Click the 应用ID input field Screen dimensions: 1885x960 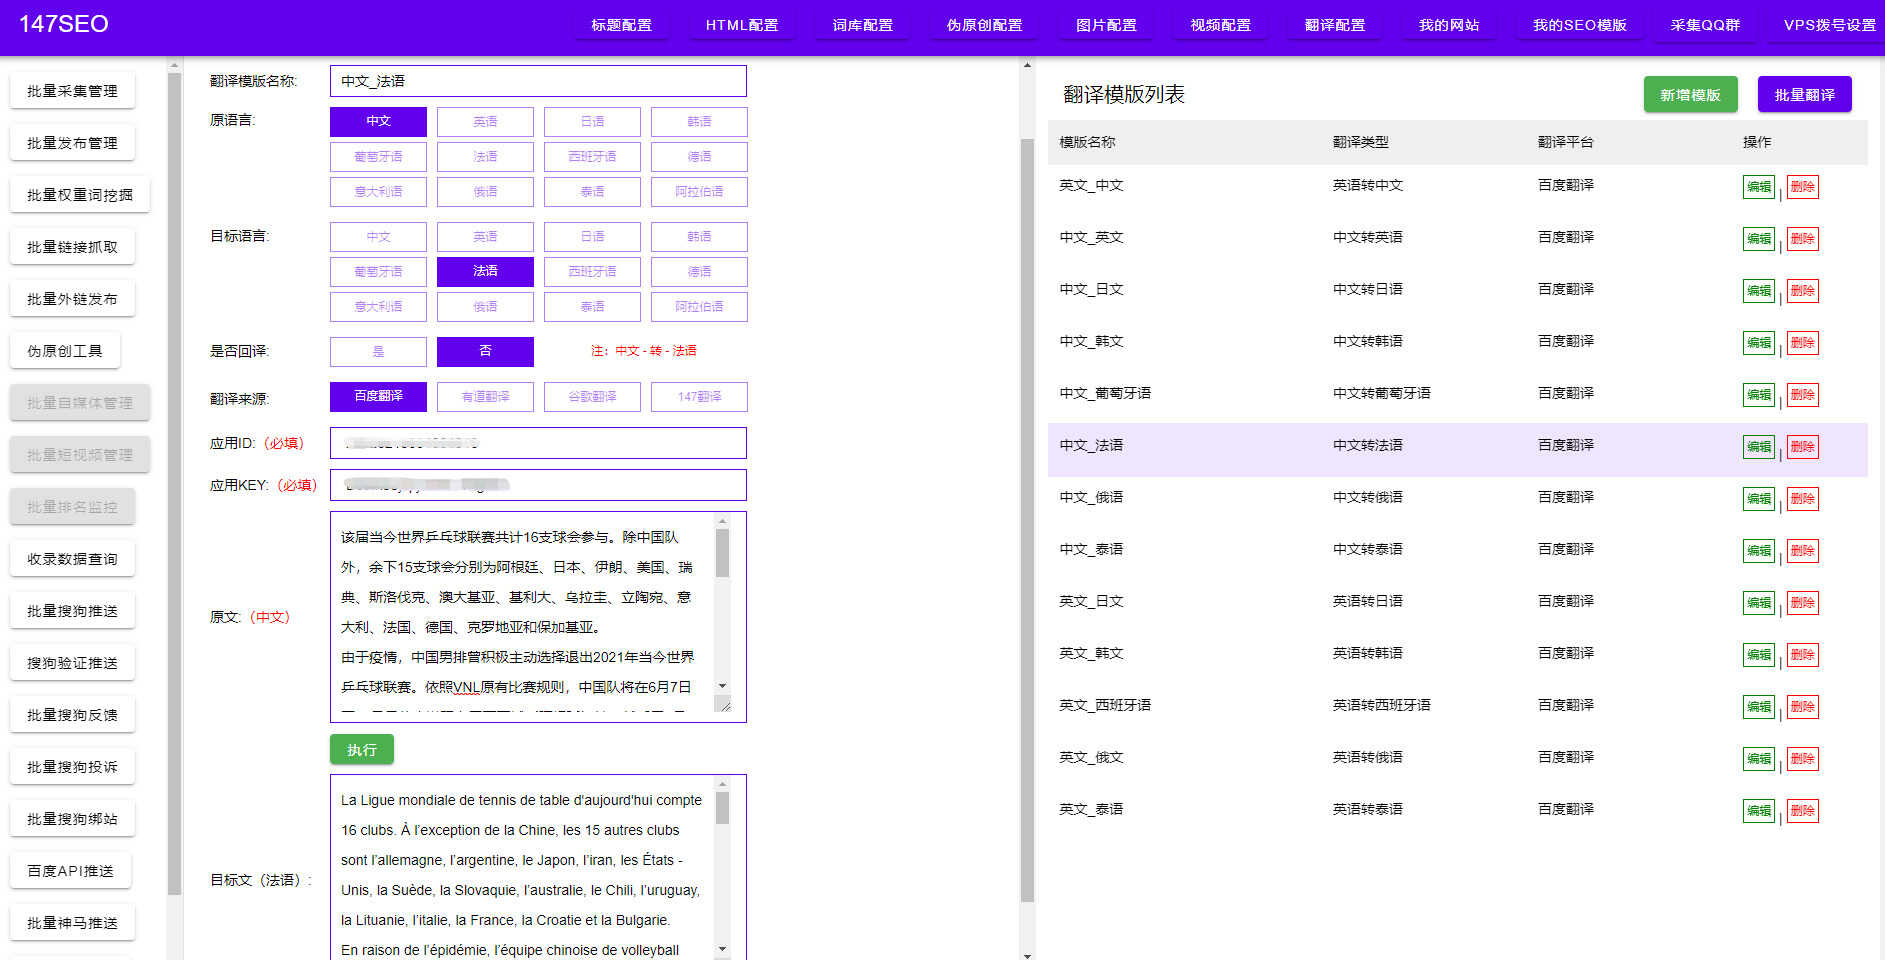(x=538, y=443)
